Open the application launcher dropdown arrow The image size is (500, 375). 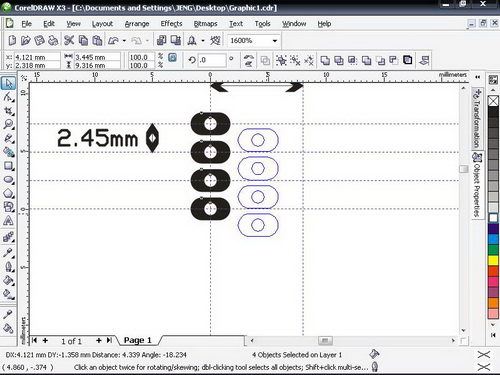click(203, 41)
